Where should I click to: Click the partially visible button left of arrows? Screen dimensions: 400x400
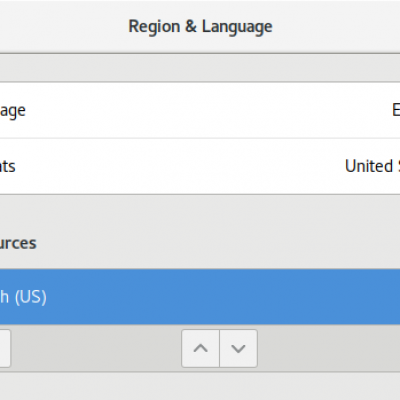pyautogui.click(x=5, y=349)
